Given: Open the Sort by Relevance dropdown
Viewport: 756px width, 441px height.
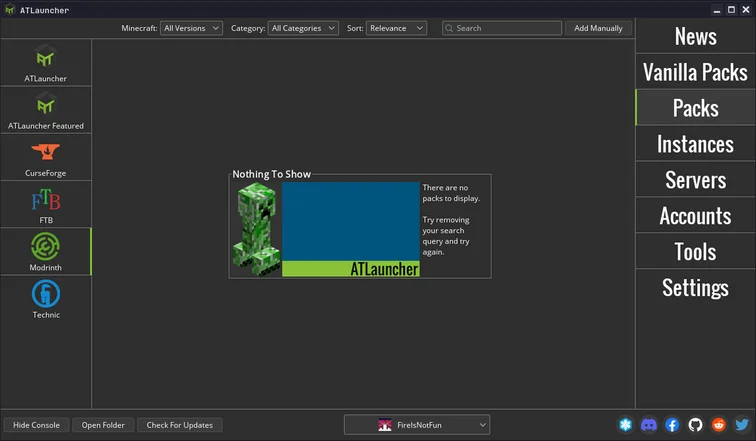Looking at the screenshot, I should tap(396, 28).
